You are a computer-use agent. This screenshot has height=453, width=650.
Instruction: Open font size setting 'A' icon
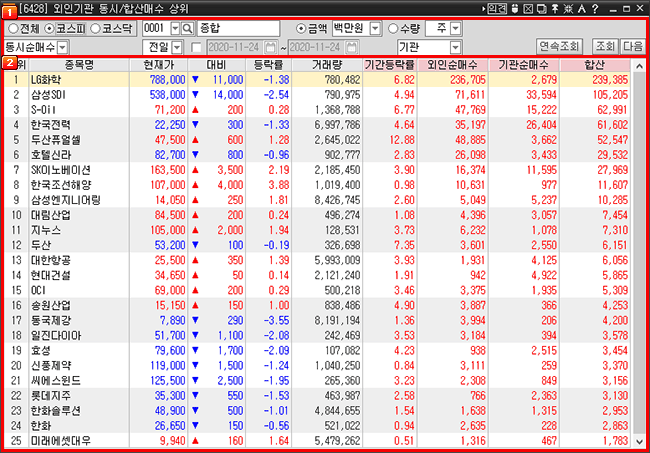[x=582, y=8]
